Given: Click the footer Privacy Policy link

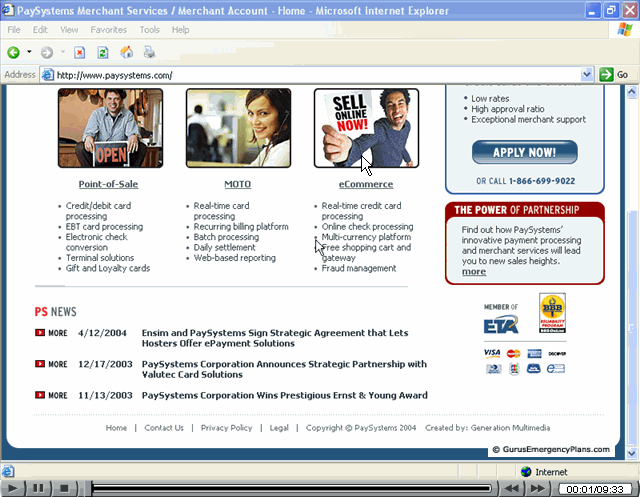Looking at the screenshot, I should (x=227, y=428).
